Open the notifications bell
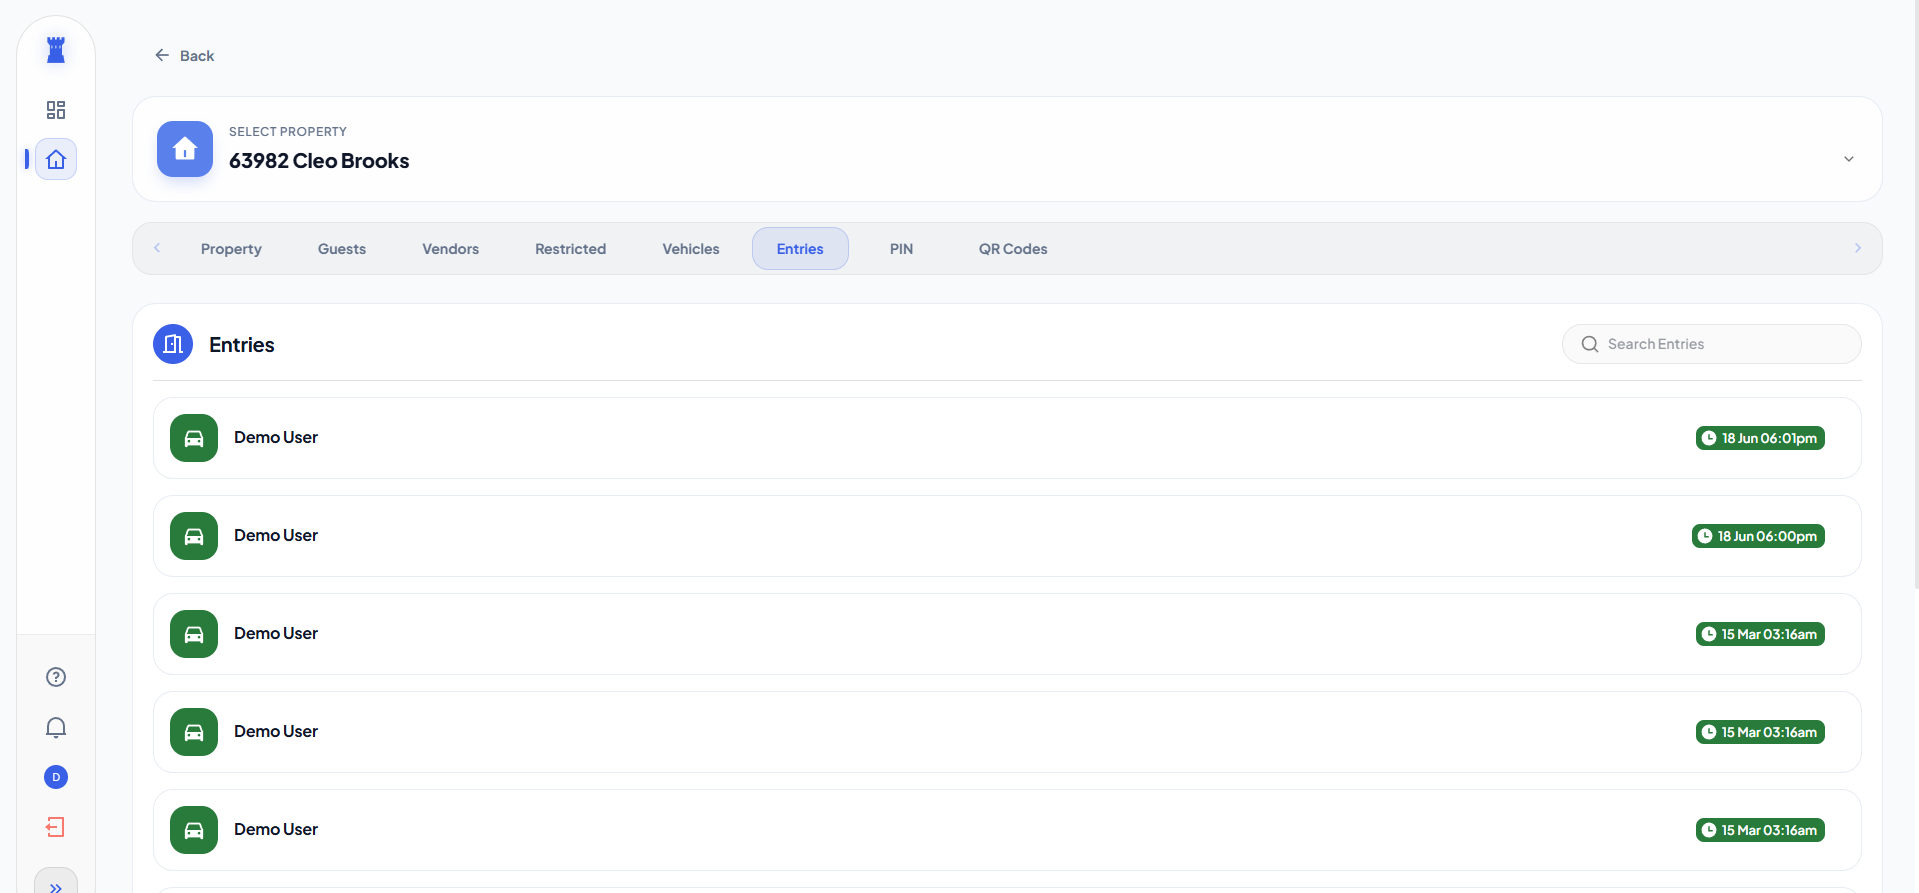Viewport: 1919px width, 893px height. (x=56, y=727)
